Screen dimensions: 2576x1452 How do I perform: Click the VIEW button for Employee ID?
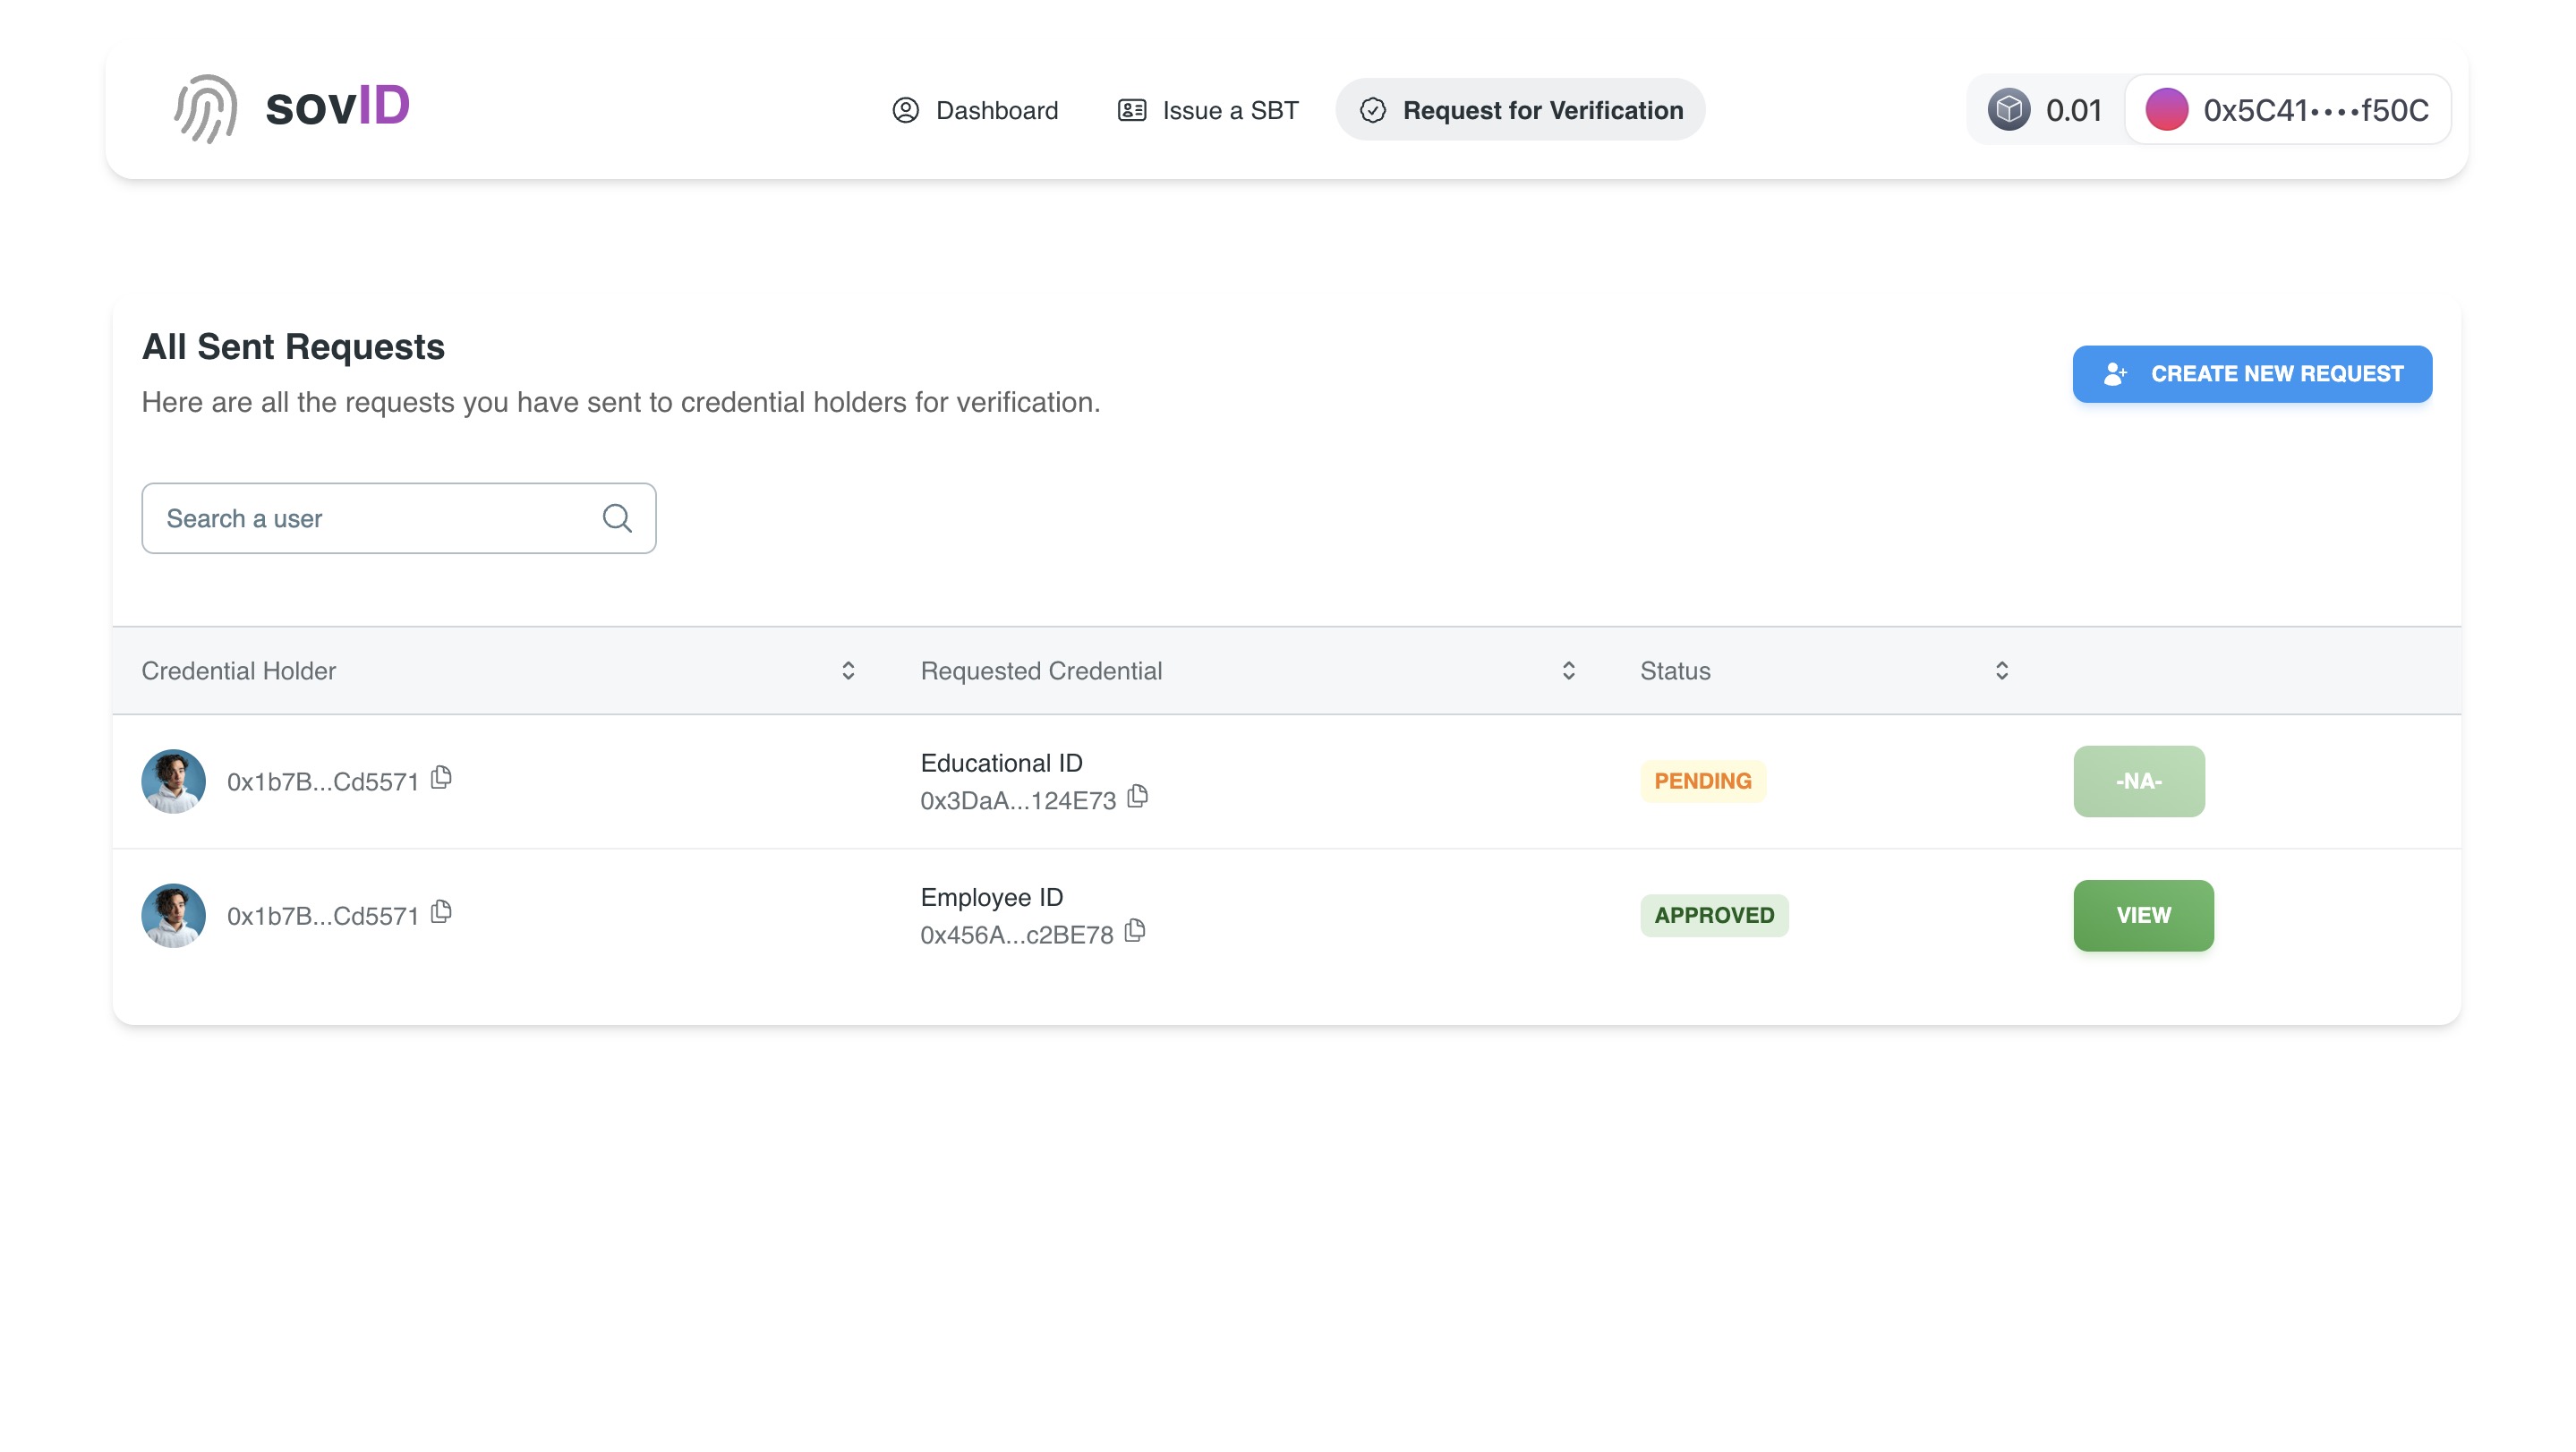click(x=2143, y=916)
